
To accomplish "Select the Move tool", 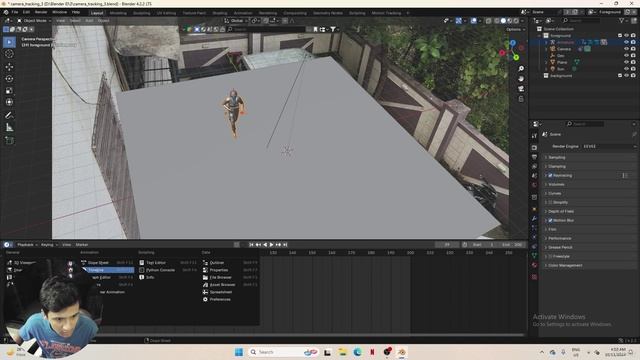I will (9, 67).
